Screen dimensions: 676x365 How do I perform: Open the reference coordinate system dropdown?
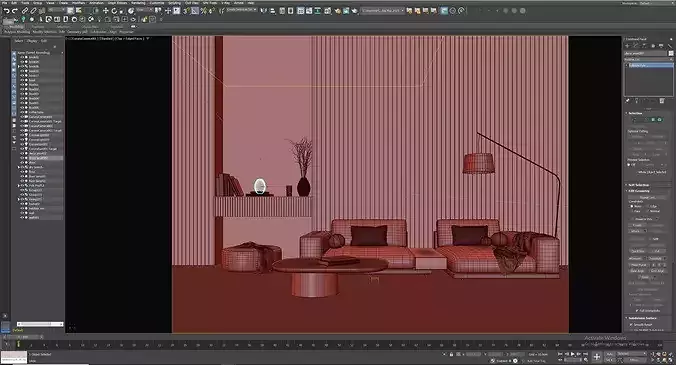tap(144, 9)
